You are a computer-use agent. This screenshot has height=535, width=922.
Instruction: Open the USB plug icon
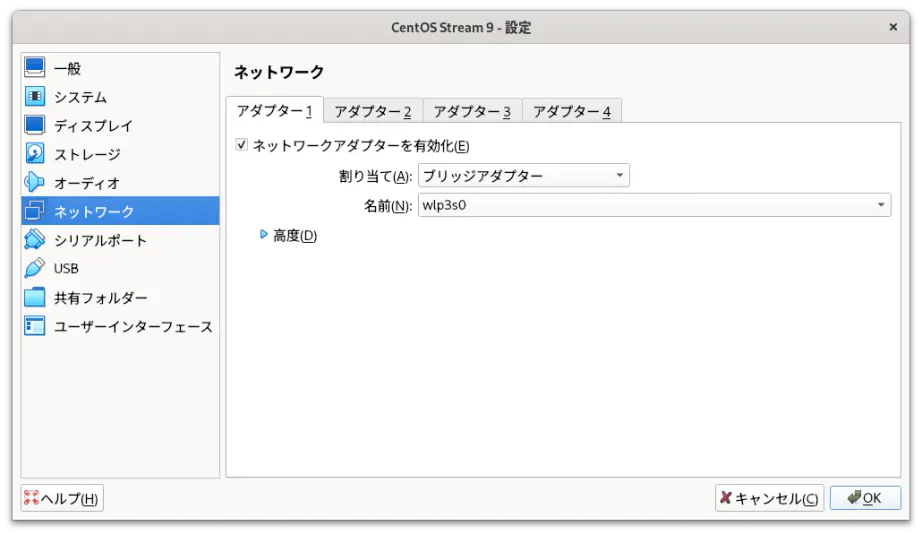click(34, 268)
